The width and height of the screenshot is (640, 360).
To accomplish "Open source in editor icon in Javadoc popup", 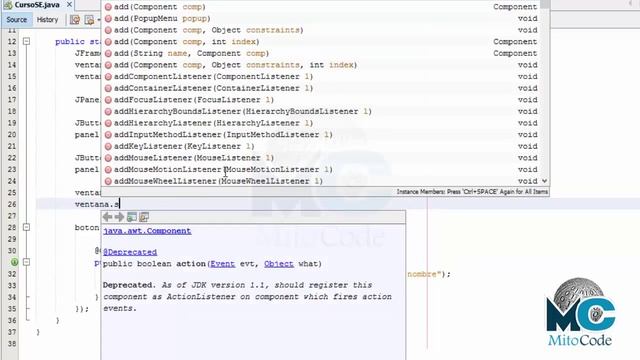I will pos(144,217).
